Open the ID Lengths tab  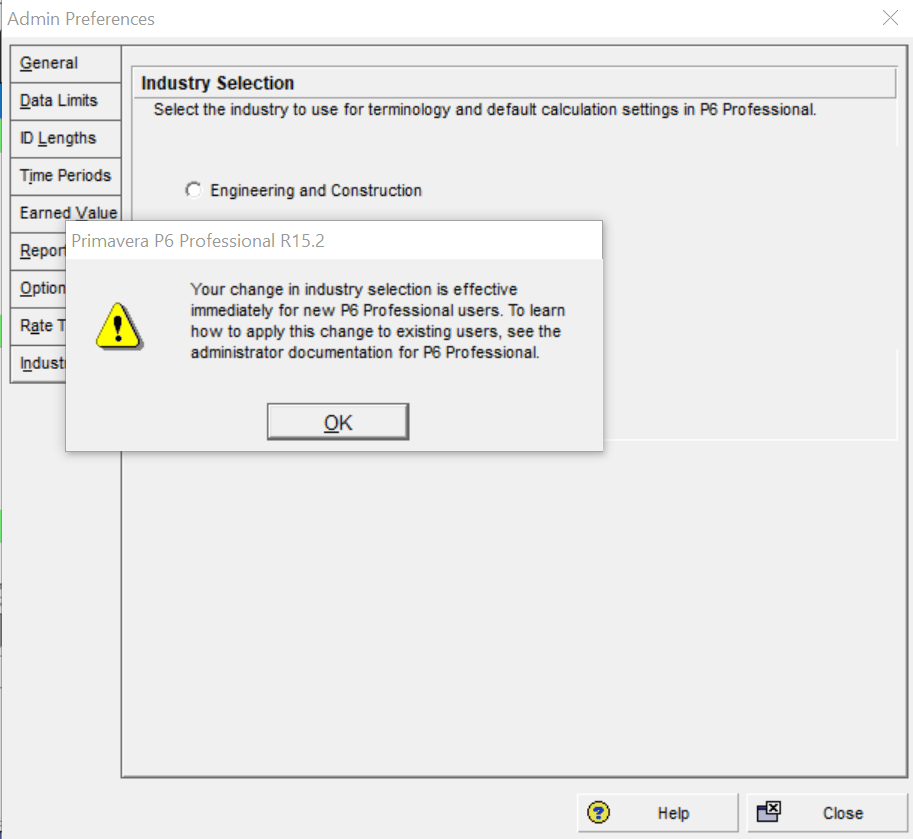66,138
